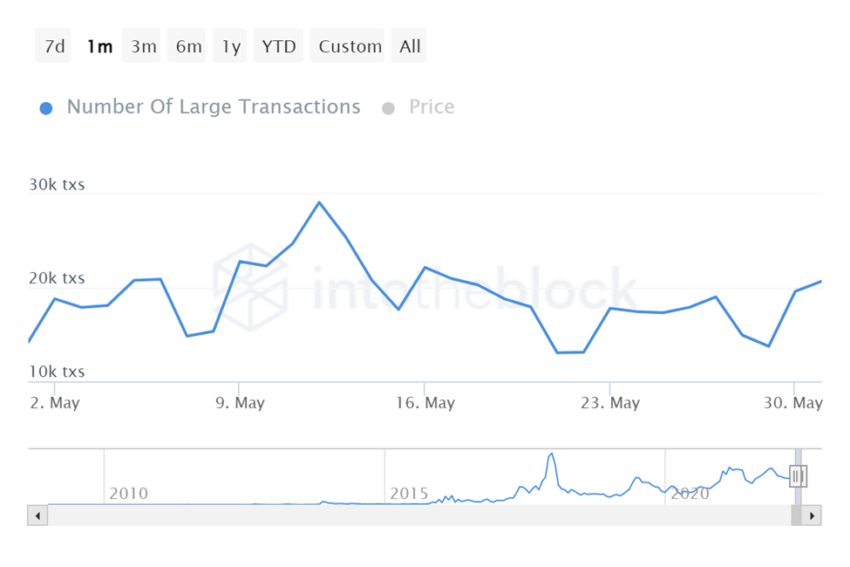The width and height of the screenshot is (850, 567).
Task: Select the 7d time range
Action: pos(54,46)
